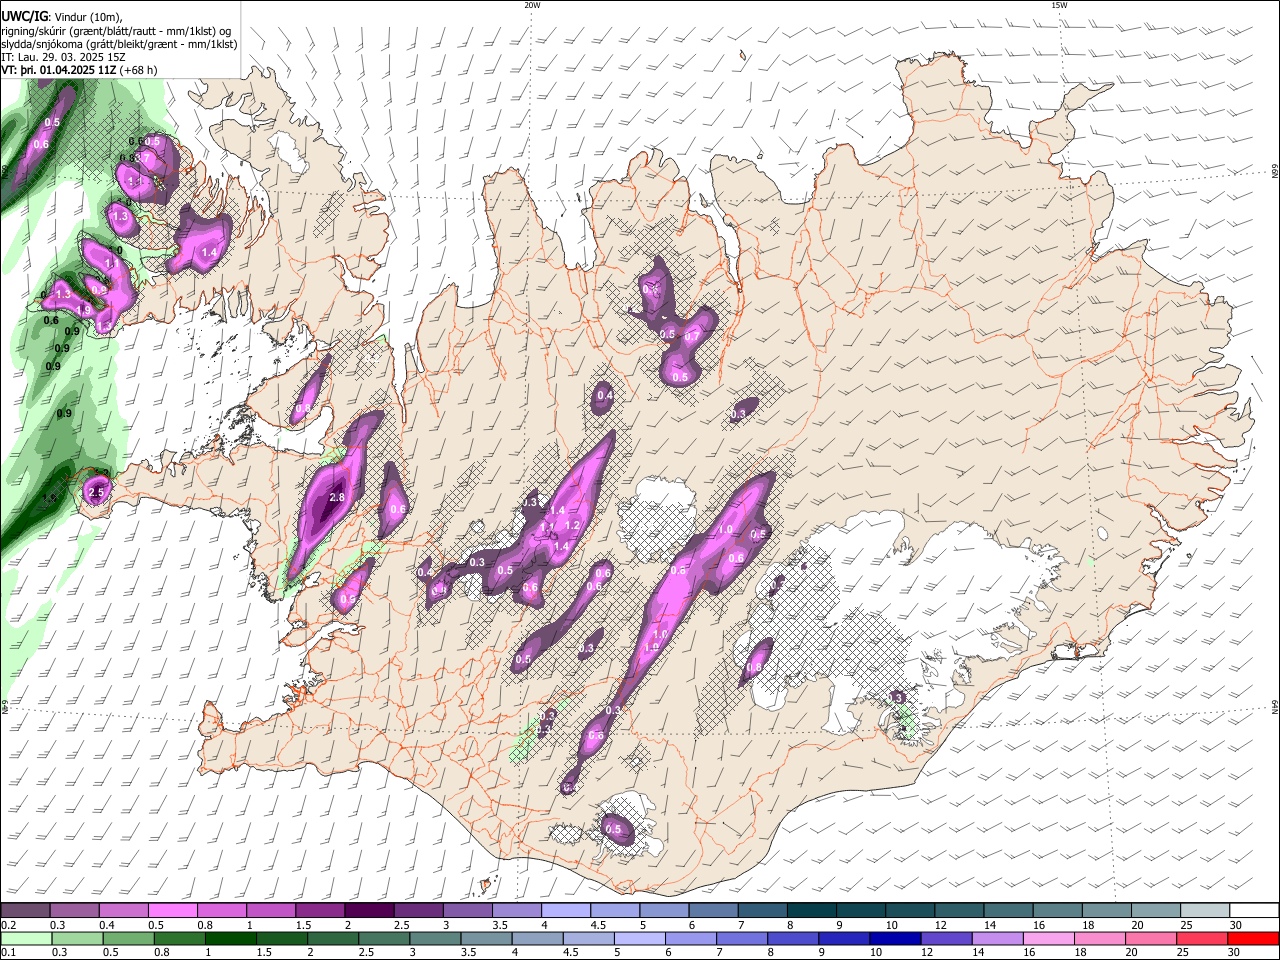1280x960 pixels.
Task: Click the 'VT: þri. 01.04.2025 11Z' valid time
Action: tap(59, 71)
